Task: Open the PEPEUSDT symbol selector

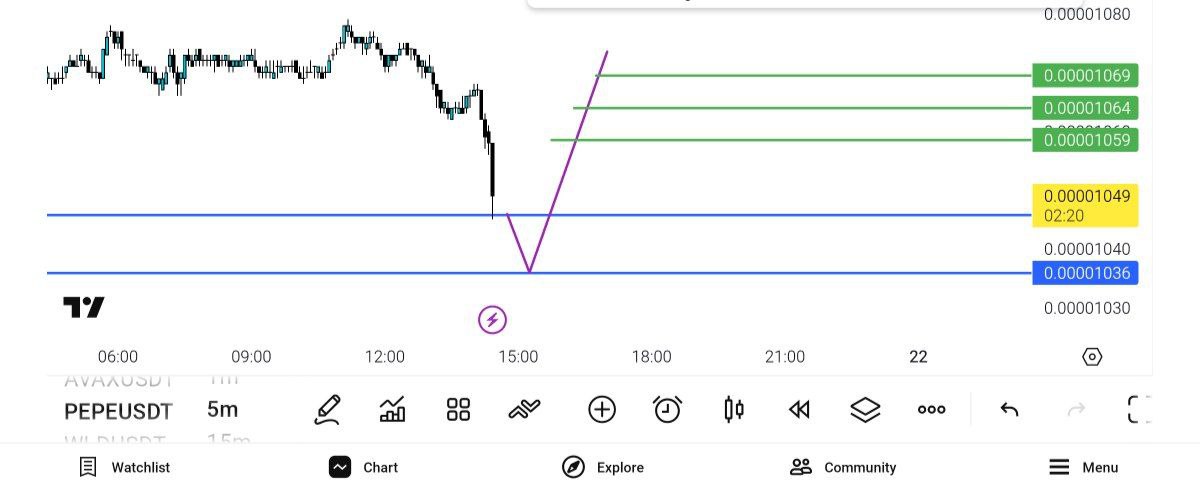Action: coord(118,411)
